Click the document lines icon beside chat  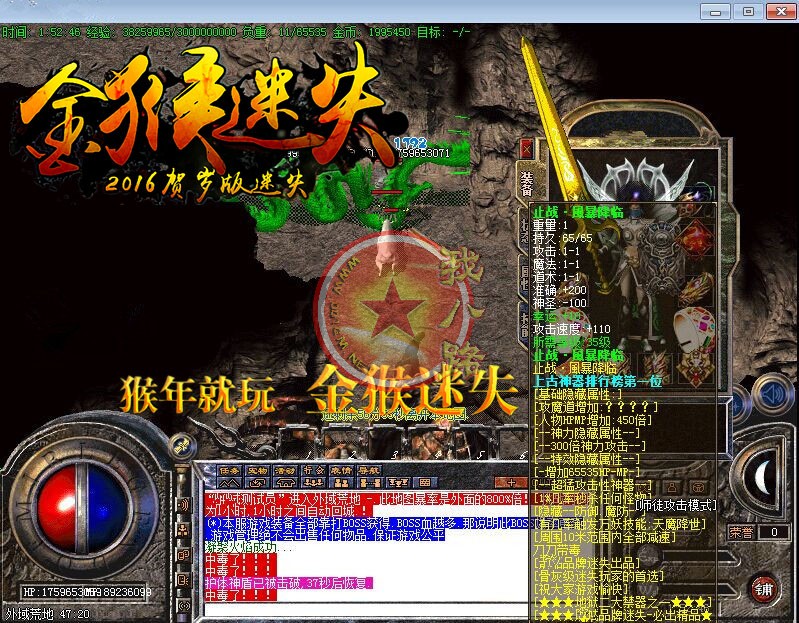click(183, 580)
